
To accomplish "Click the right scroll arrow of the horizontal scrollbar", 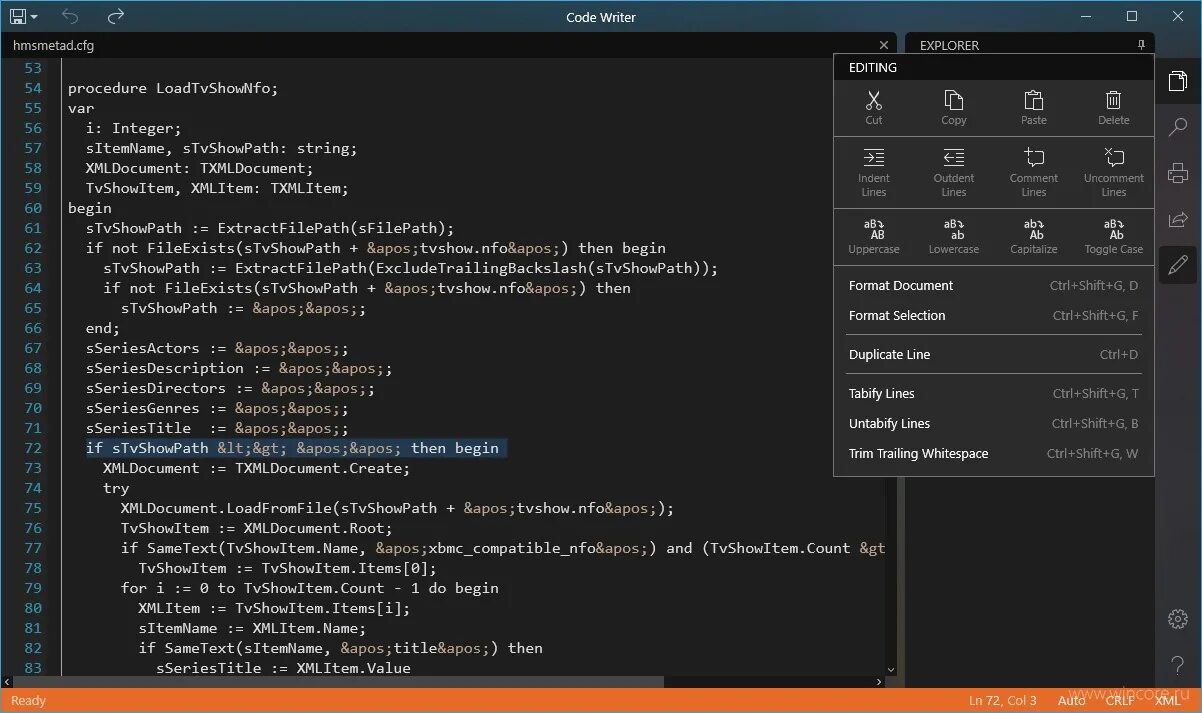I will [877, 682].
